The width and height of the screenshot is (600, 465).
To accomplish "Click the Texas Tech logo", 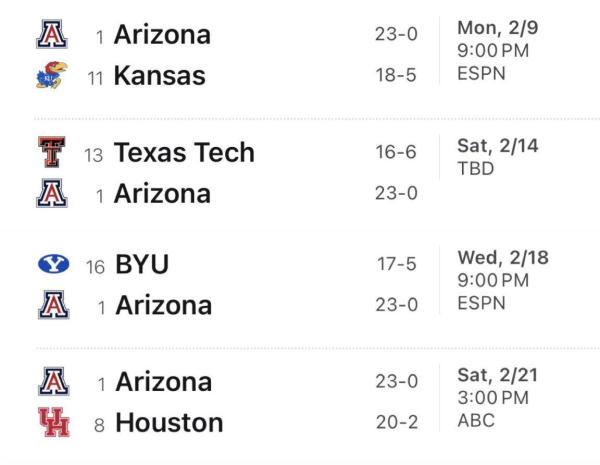I will tap(49, 153).
